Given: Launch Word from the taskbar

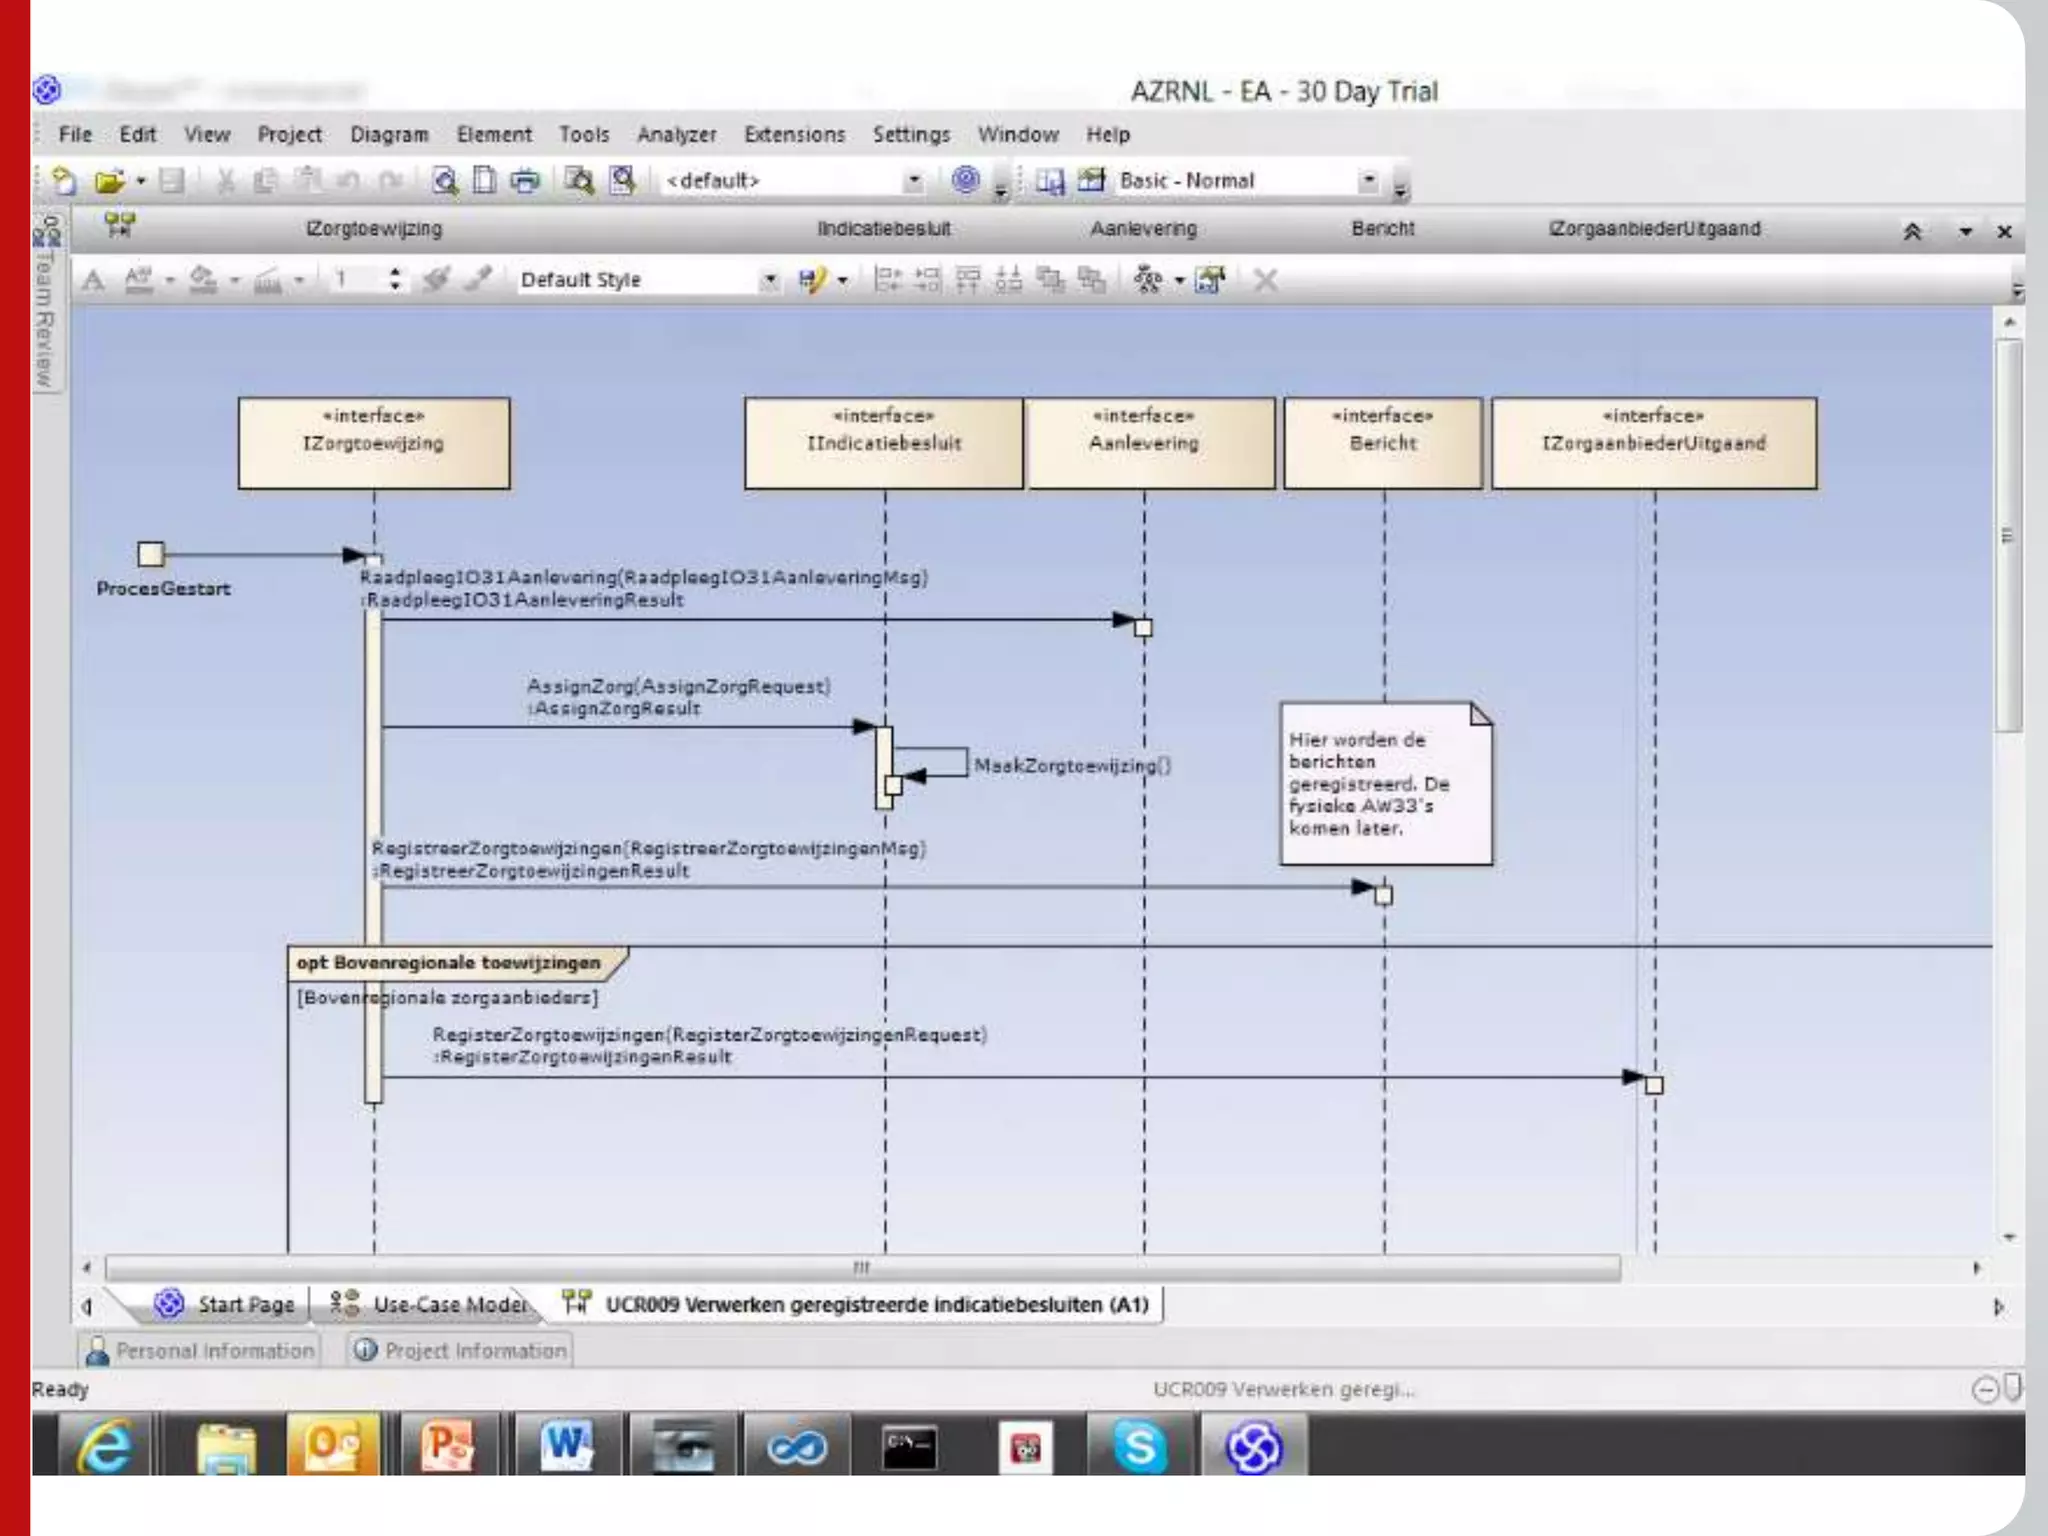Looking at the screenshot, I should click(x=566, y=1446).
